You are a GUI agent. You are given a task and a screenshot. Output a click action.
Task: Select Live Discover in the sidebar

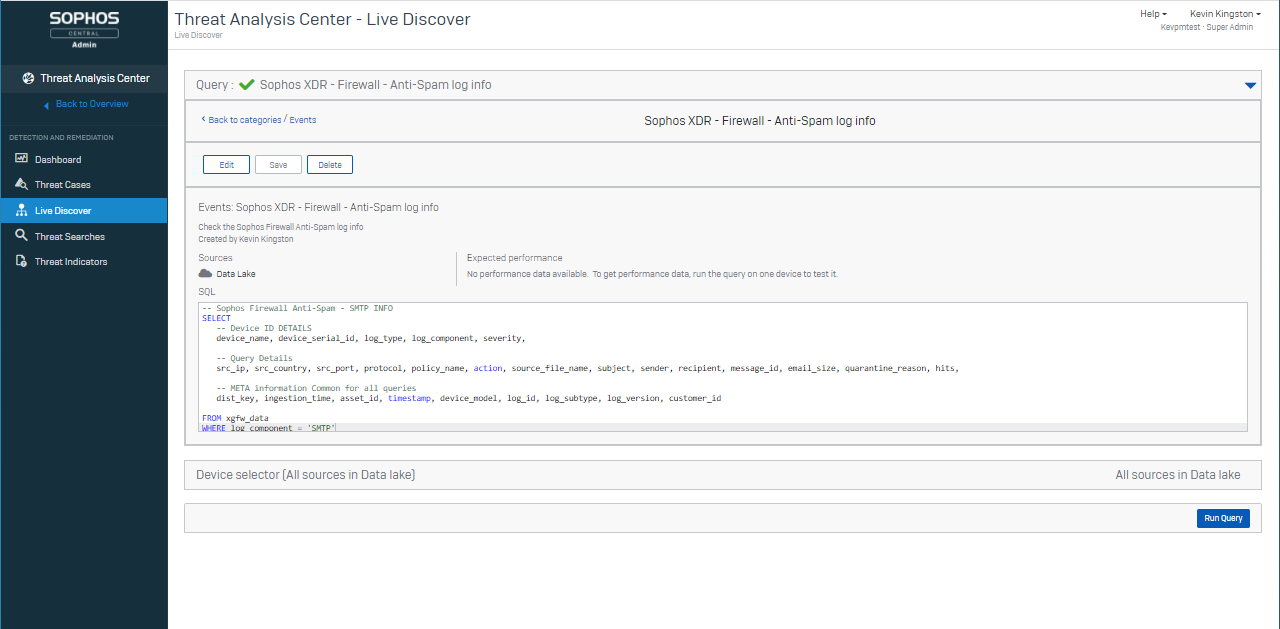tap(84, 210)
